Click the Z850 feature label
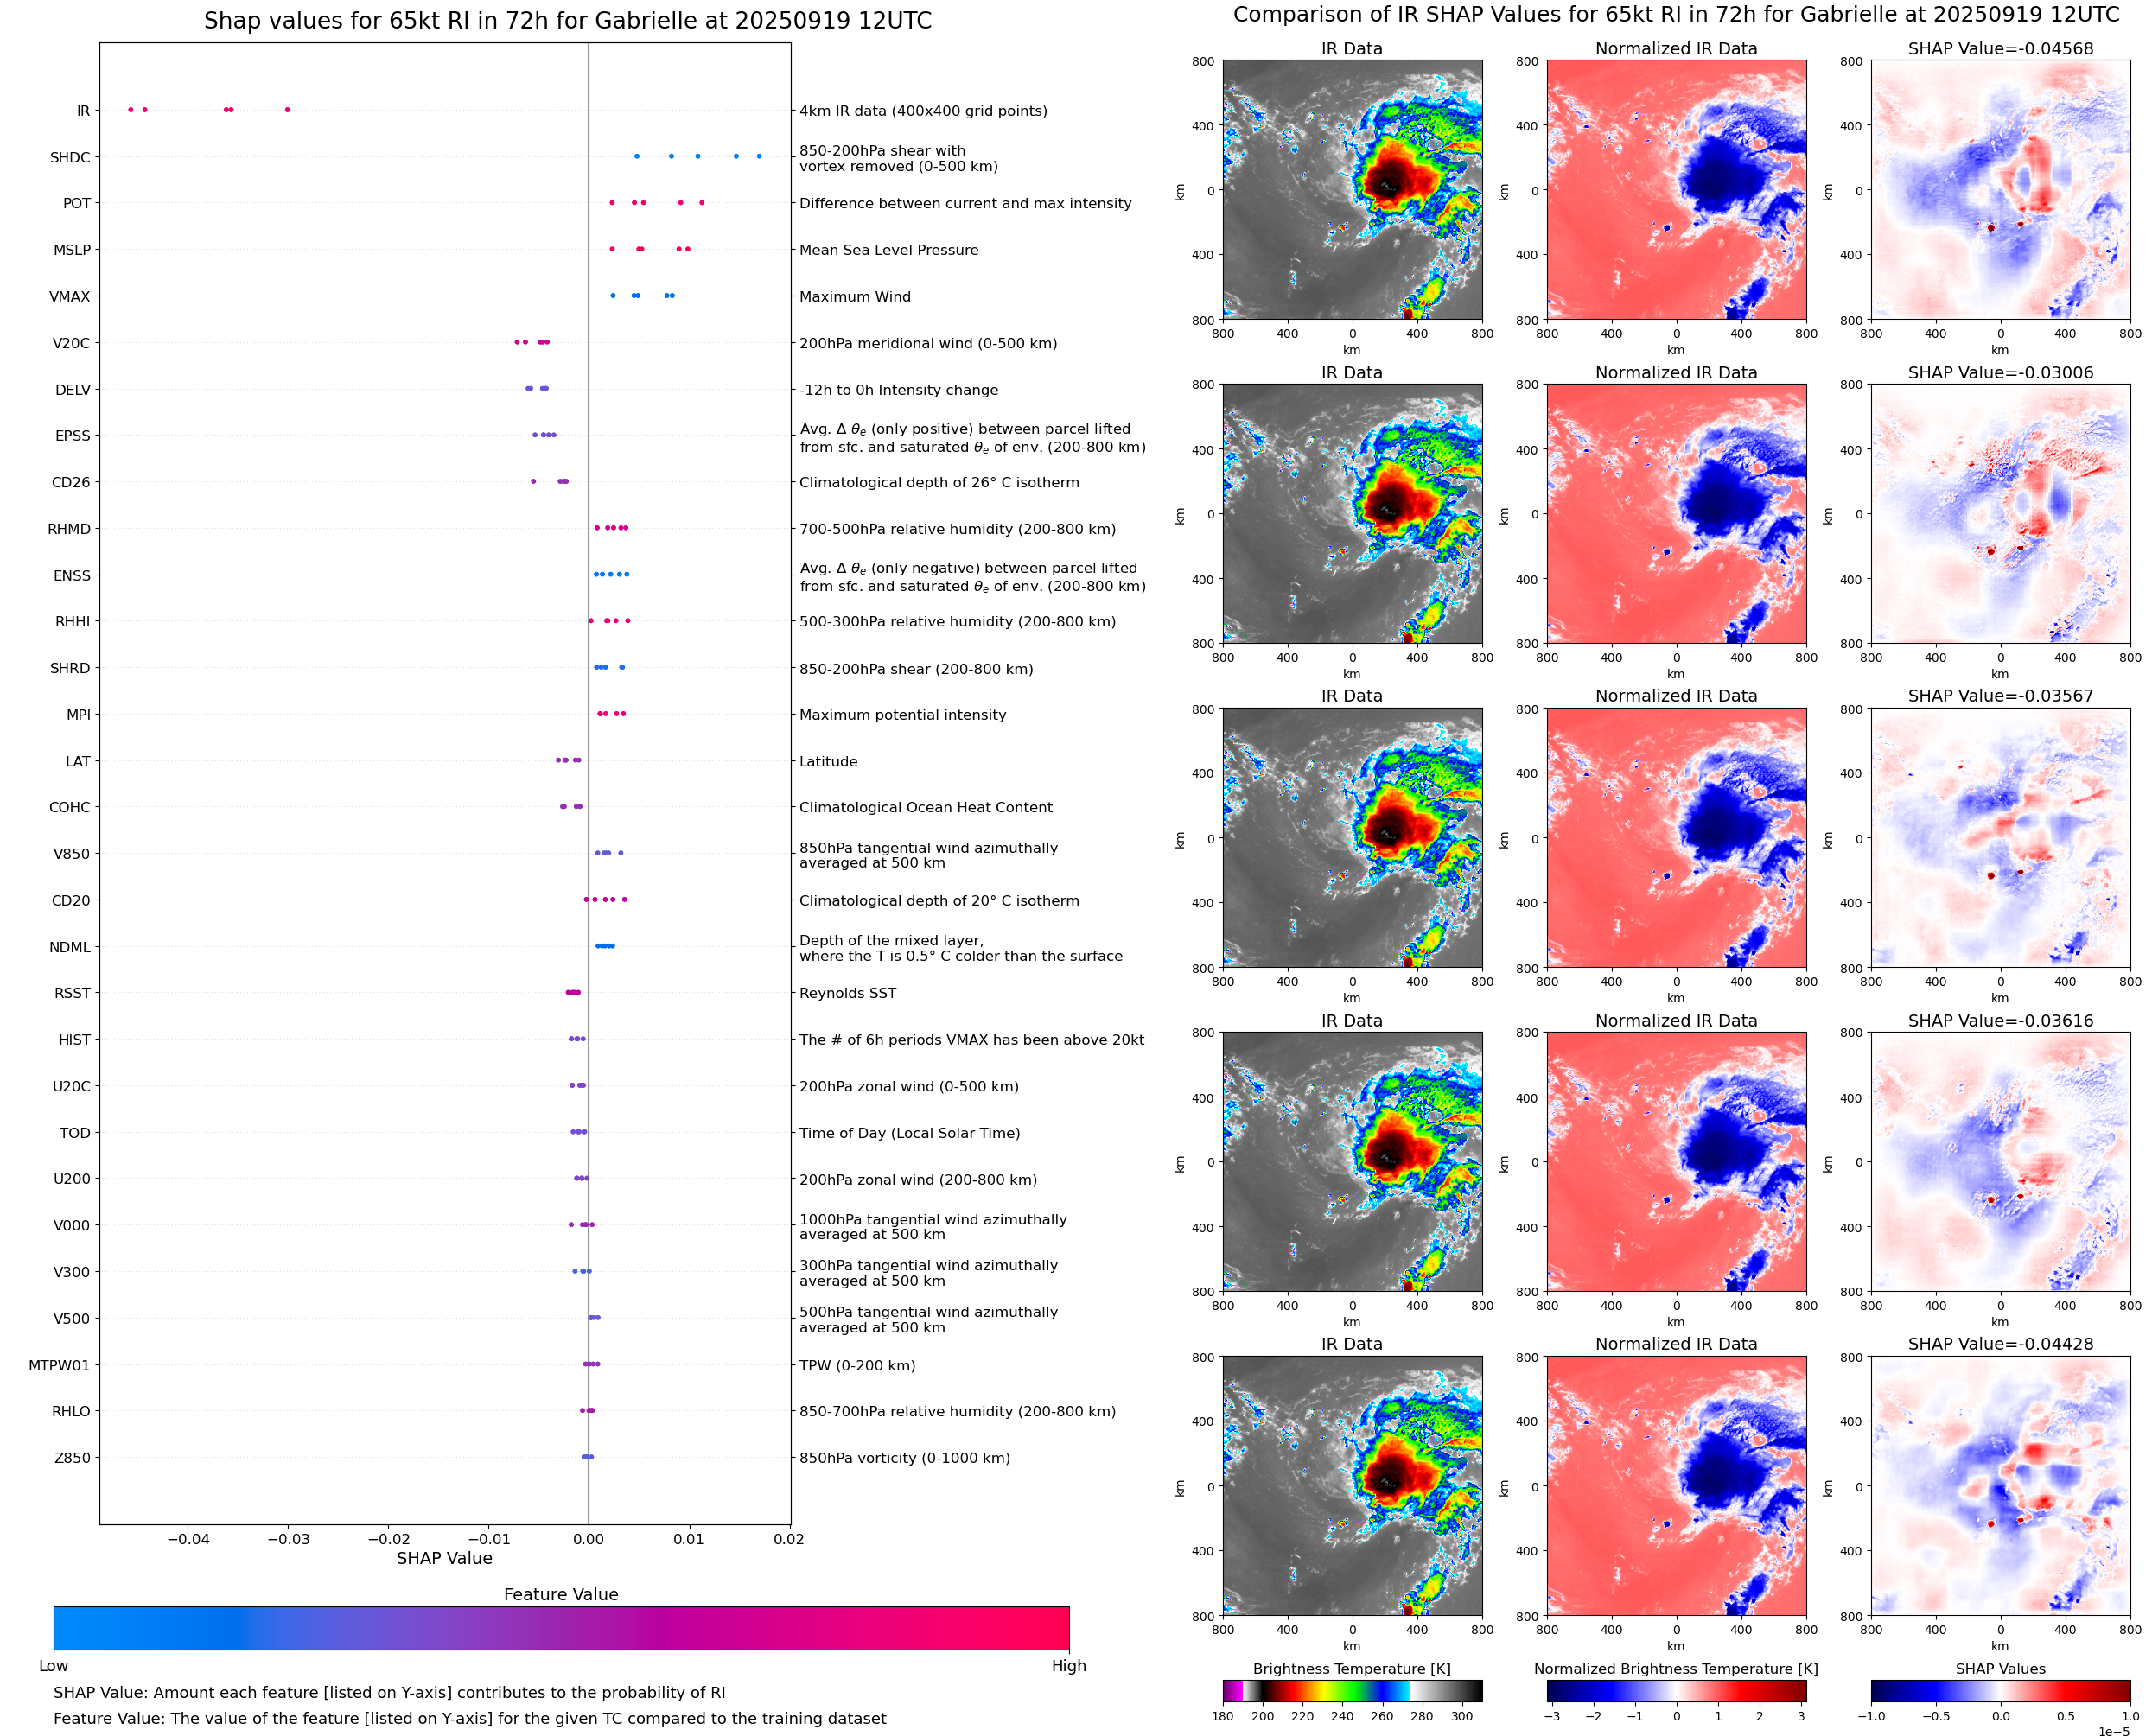2152x1736 pixels. pos(72,1458)
